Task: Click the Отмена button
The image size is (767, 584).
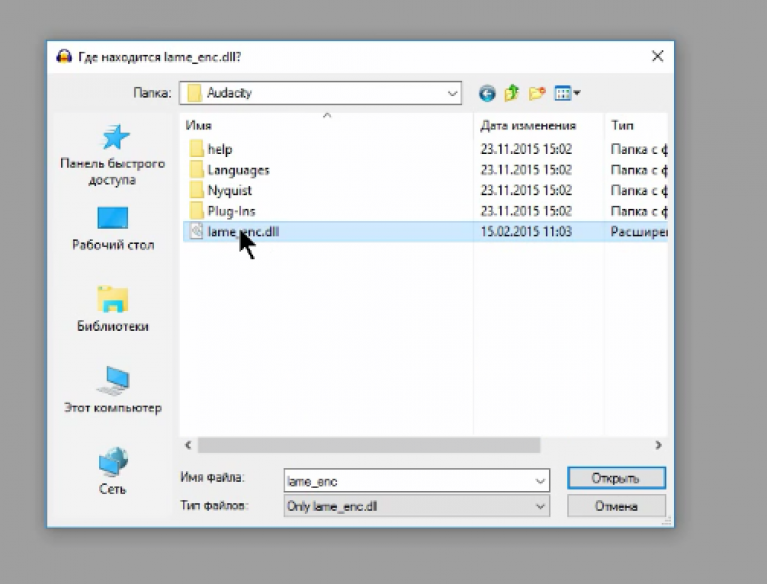Action: click(616, 506)
